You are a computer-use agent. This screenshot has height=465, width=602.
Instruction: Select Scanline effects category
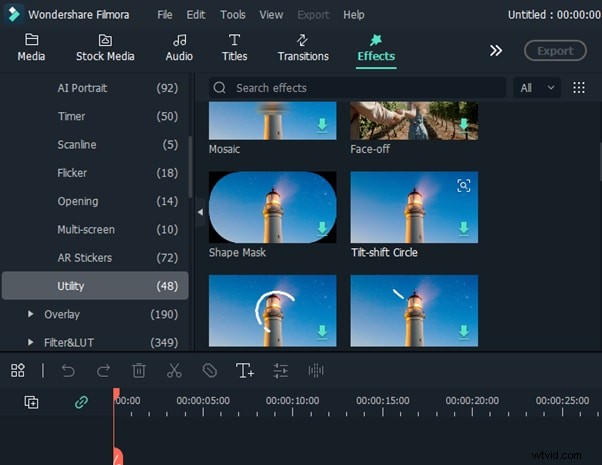(x=95, y=144)
